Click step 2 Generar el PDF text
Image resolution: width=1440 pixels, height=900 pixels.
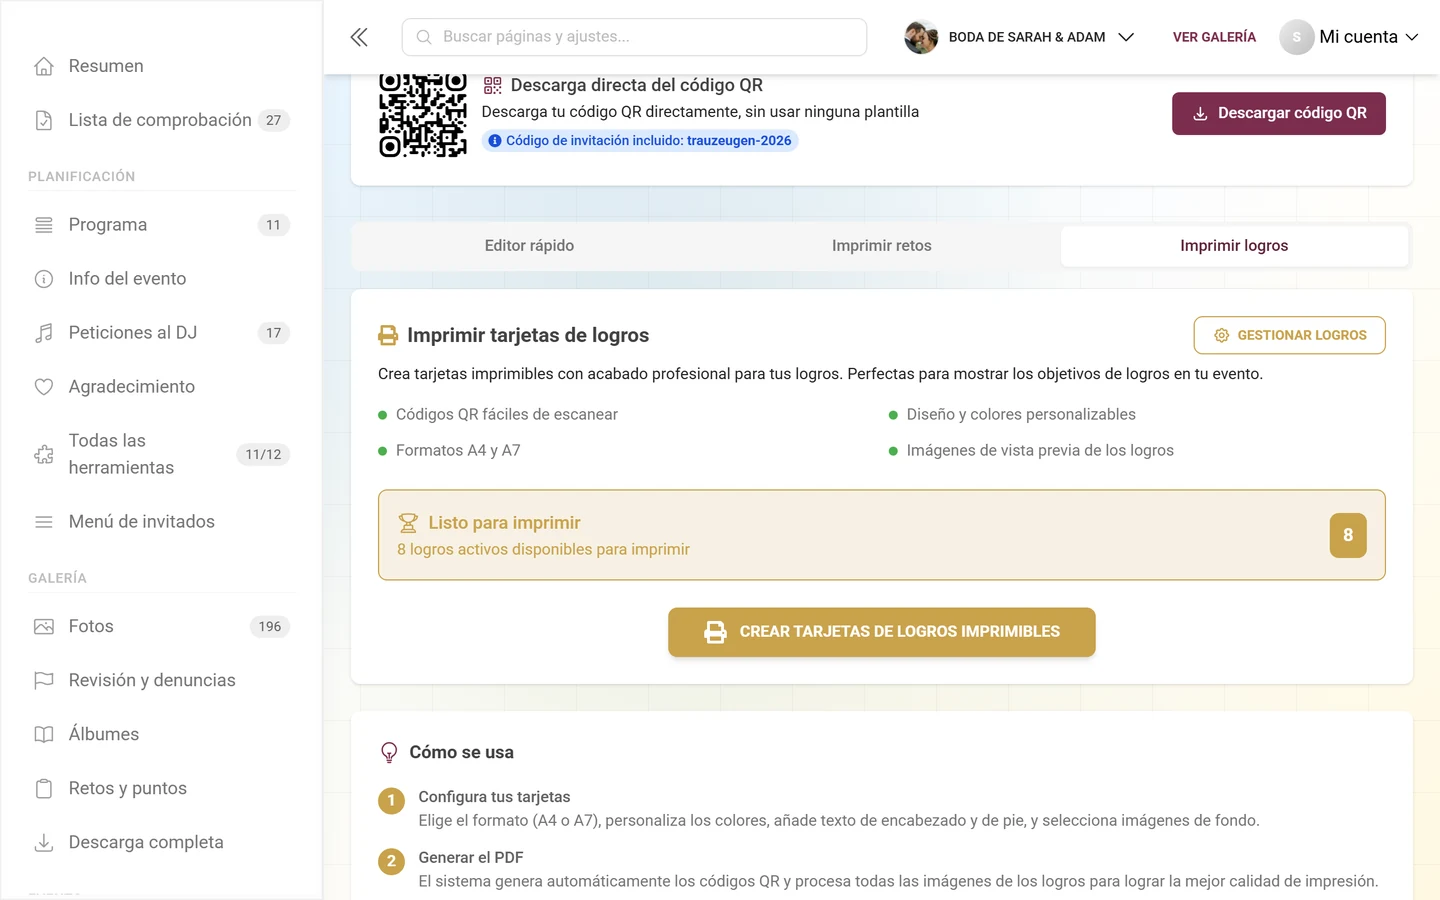point(471,858)
